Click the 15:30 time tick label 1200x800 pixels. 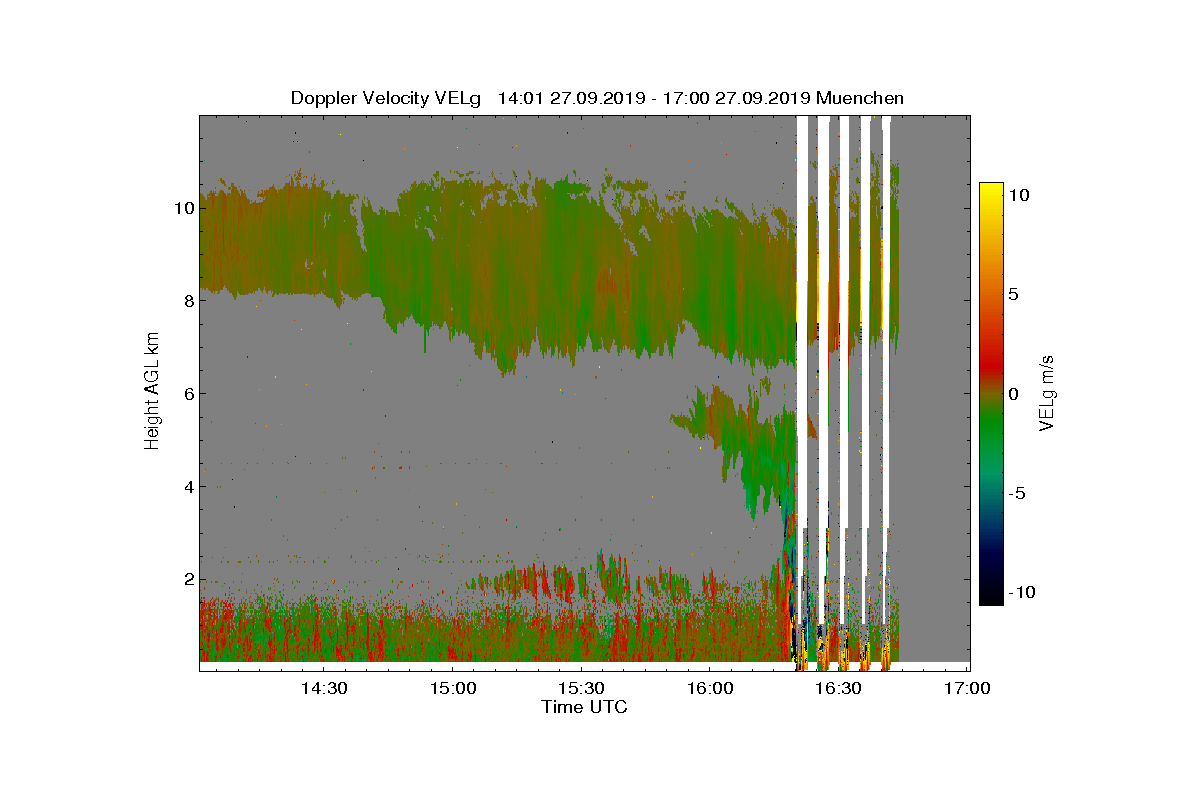(x=581, y=688)
